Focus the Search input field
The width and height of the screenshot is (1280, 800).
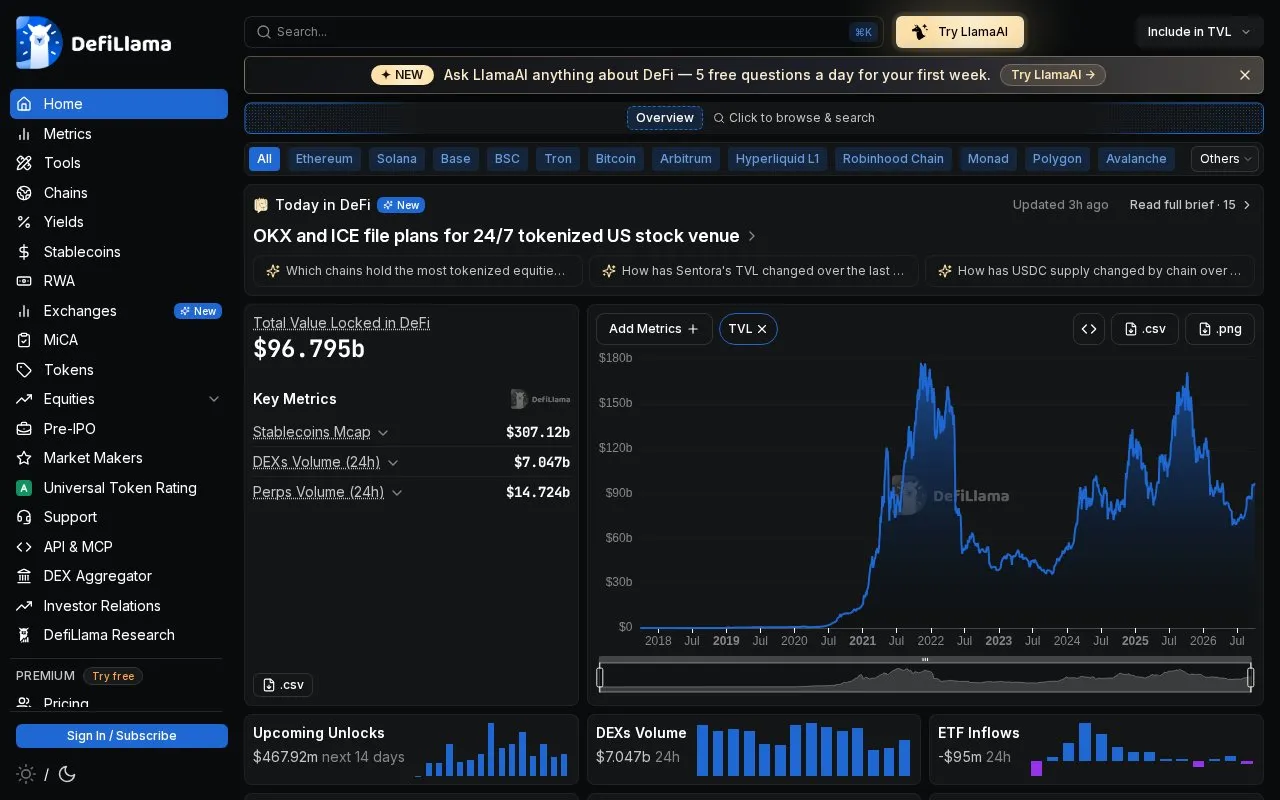(x=564, y=32)
